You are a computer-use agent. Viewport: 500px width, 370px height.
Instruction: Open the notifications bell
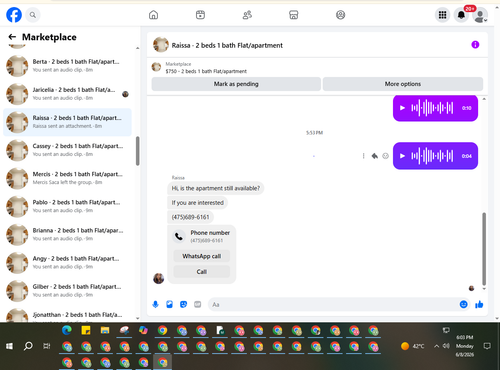[461, 15]
